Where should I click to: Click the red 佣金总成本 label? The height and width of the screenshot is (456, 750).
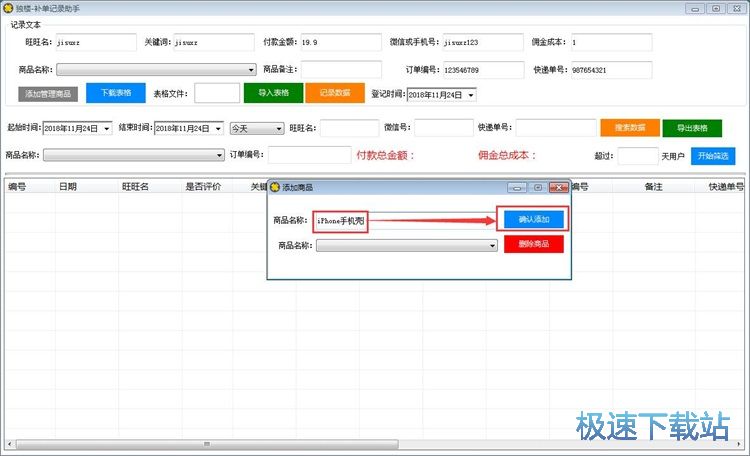point(507,156)
